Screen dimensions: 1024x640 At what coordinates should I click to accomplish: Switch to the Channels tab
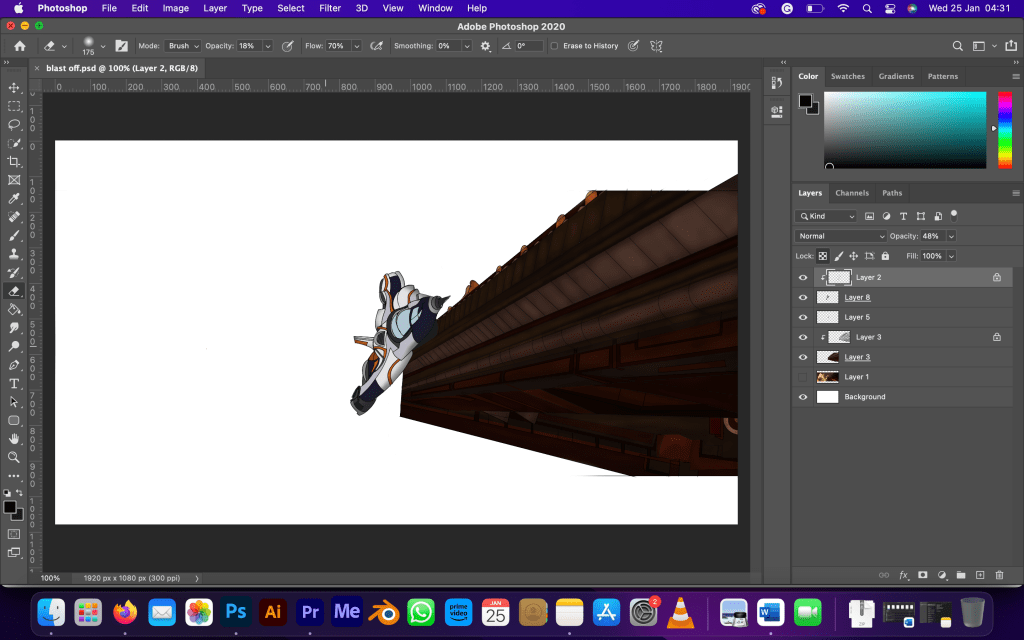[x=852, y=193]
